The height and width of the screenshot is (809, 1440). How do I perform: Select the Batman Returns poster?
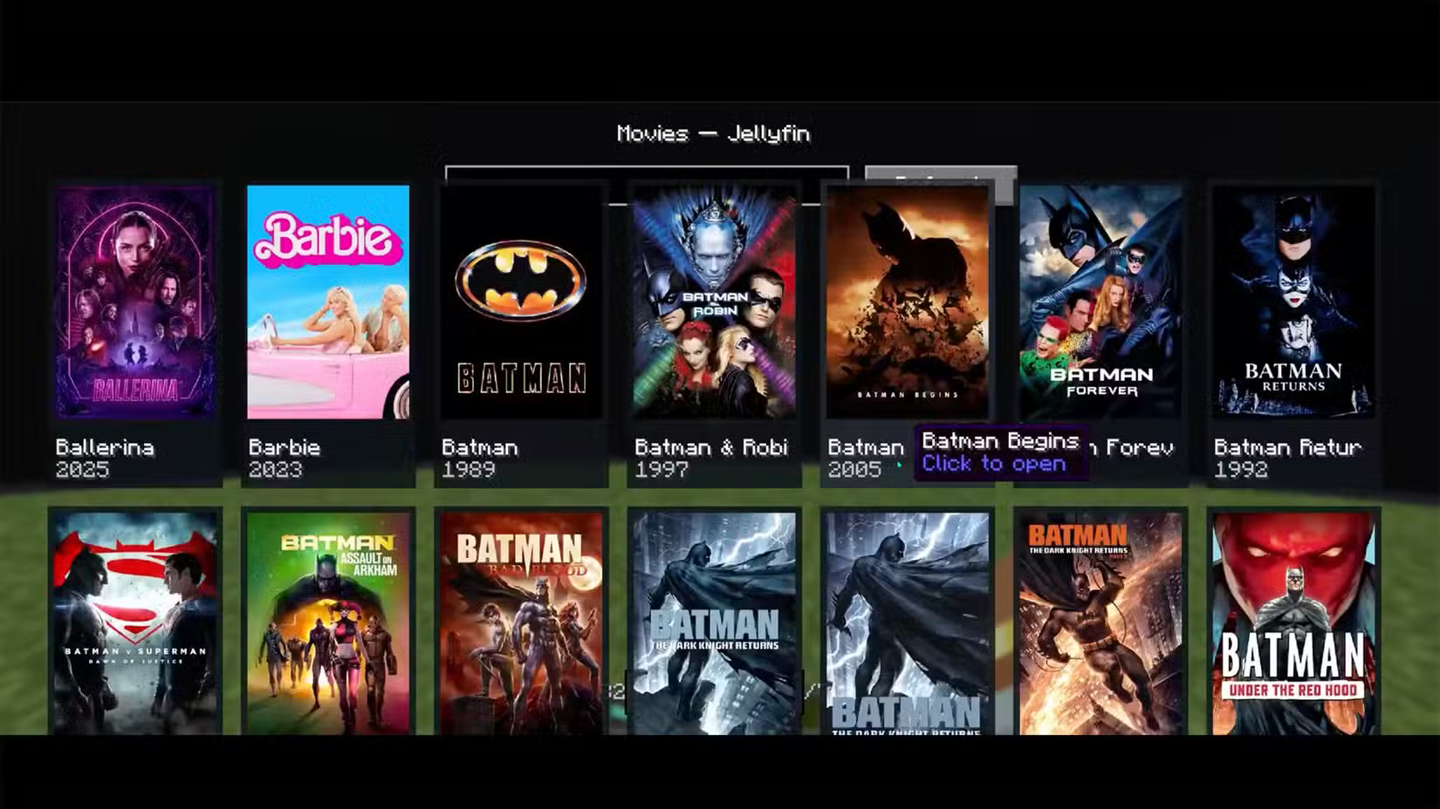[x=1293, y=302]
